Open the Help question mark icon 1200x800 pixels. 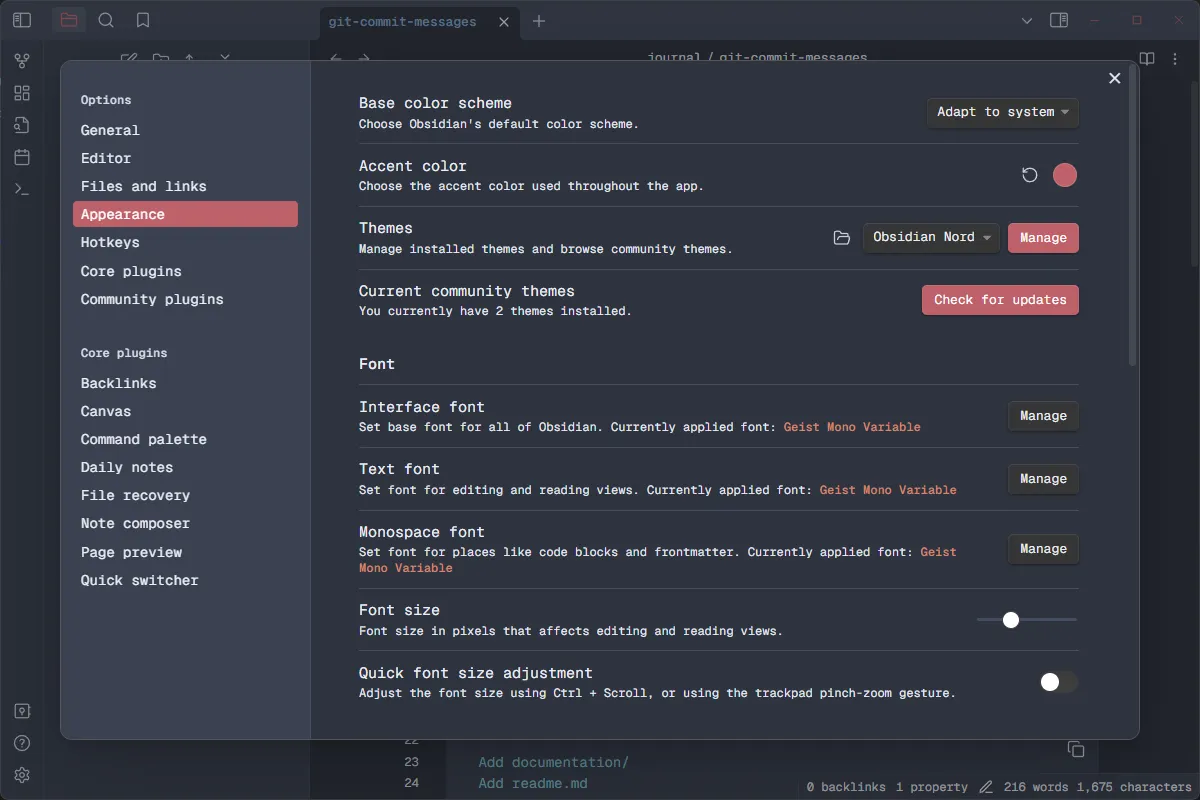click(22, 743)
